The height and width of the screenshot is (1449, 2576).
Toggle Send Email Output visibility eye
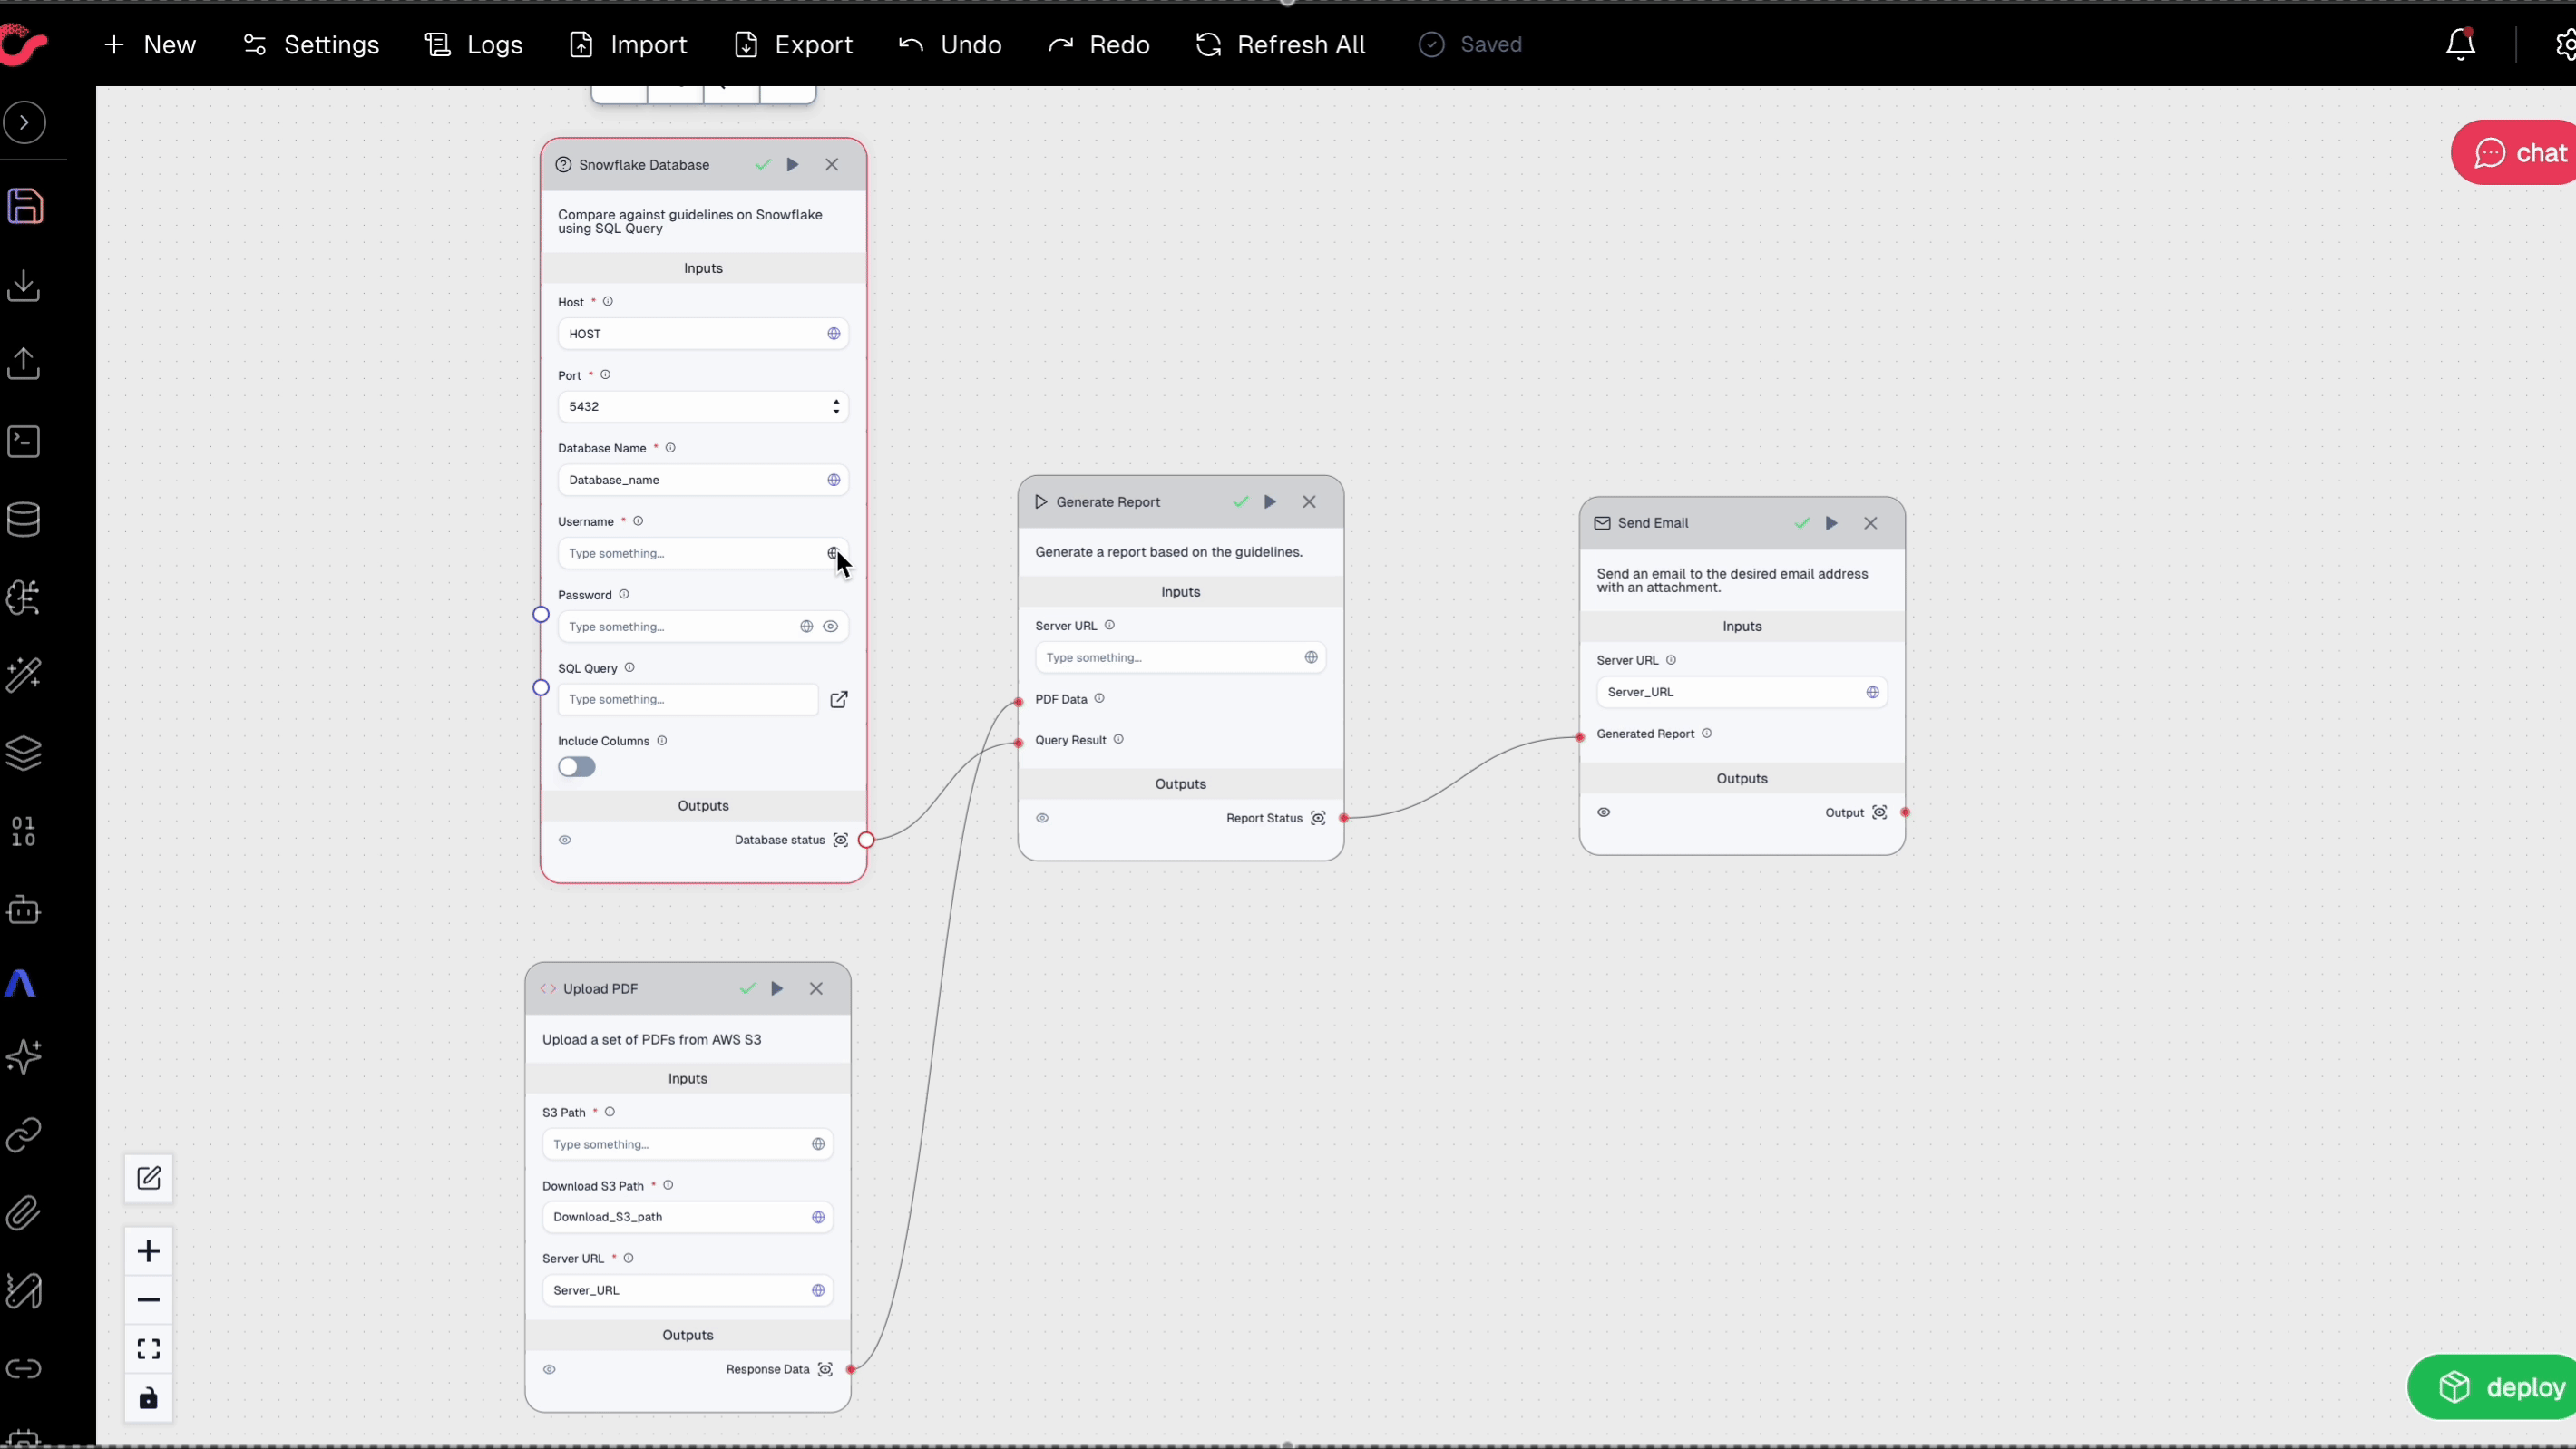1604,812
